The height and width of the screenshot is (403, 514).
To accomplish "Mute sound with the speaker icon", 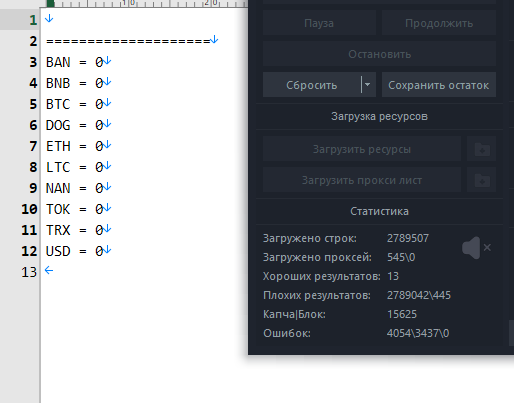I will (476, 248).
